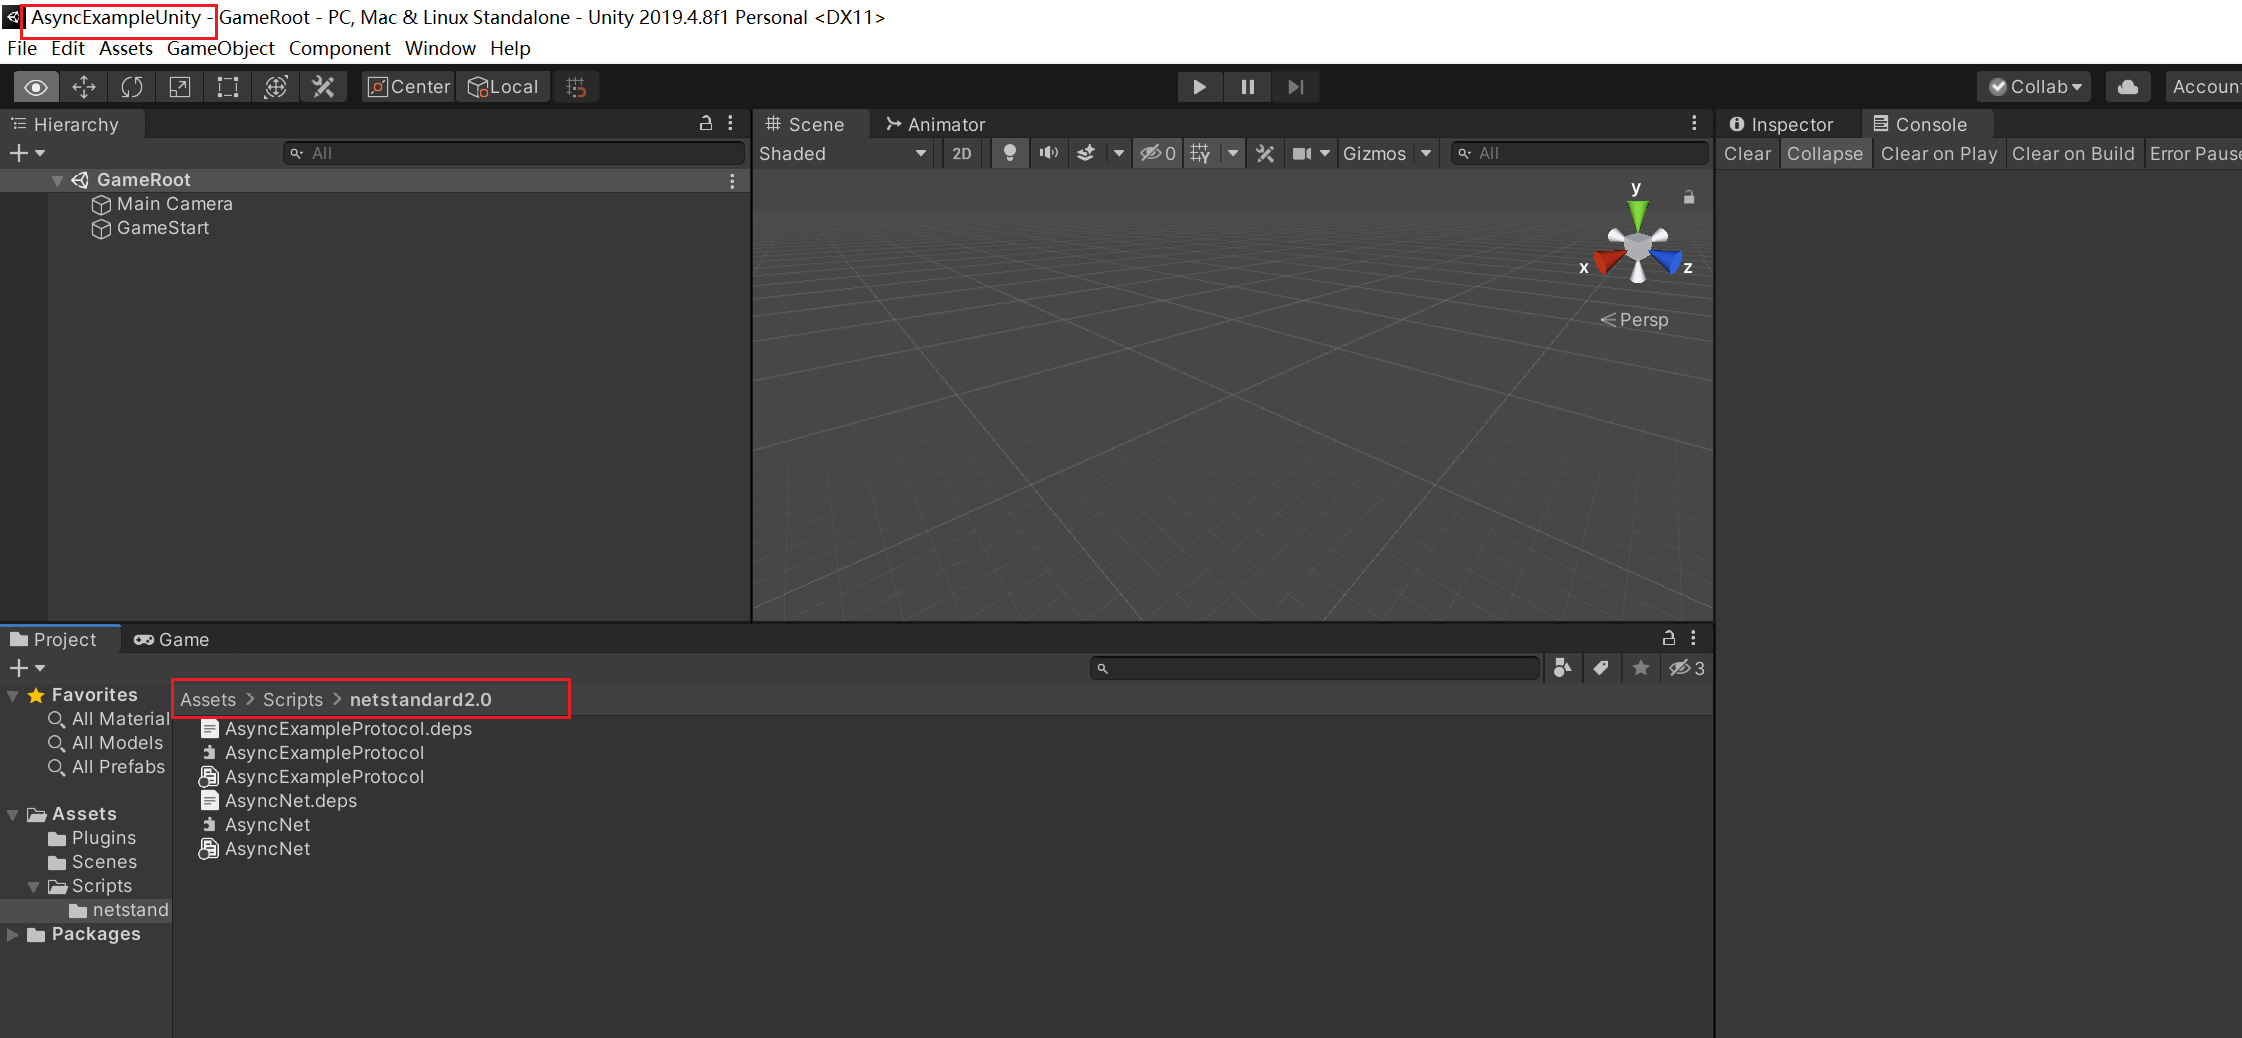Select the Rect Transform tool

pos(228,87)
